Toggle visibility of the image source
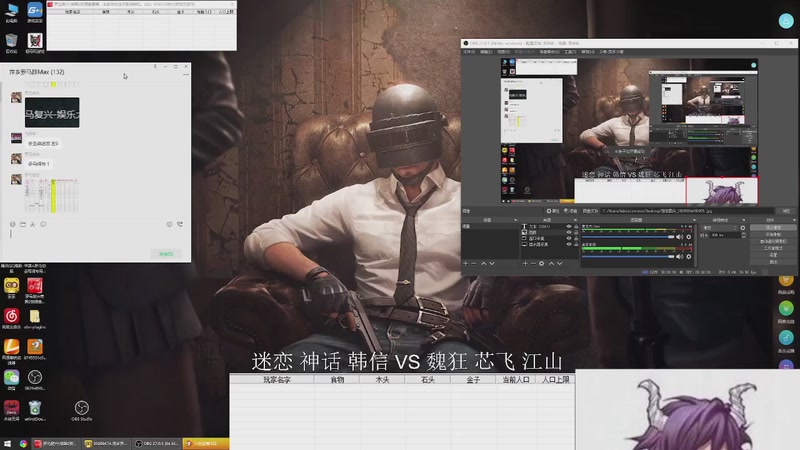The image size is (800, 450). (569, 232)
